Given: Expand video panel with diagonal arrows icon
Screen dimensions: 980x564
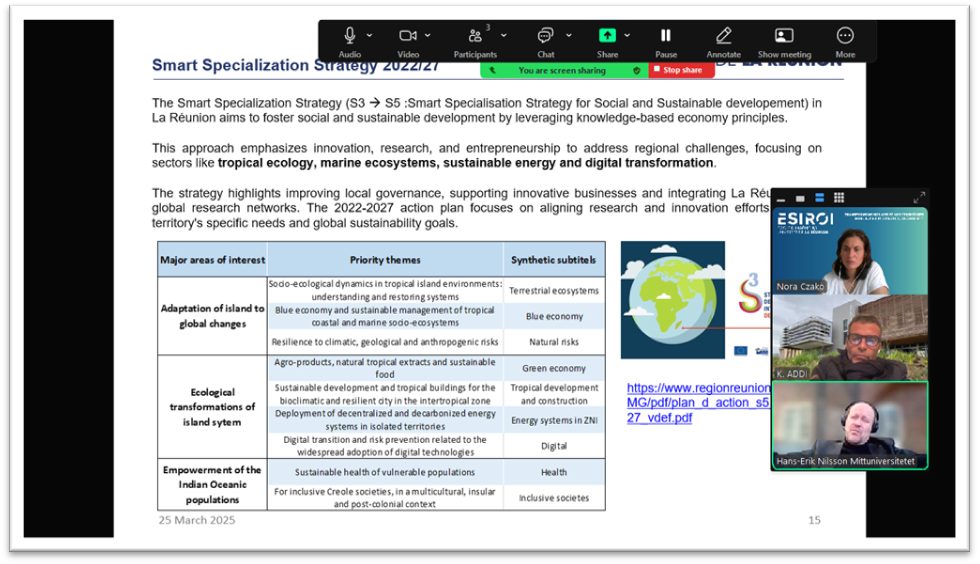Looking at the screenshot, I should click(x=919, y=198).
